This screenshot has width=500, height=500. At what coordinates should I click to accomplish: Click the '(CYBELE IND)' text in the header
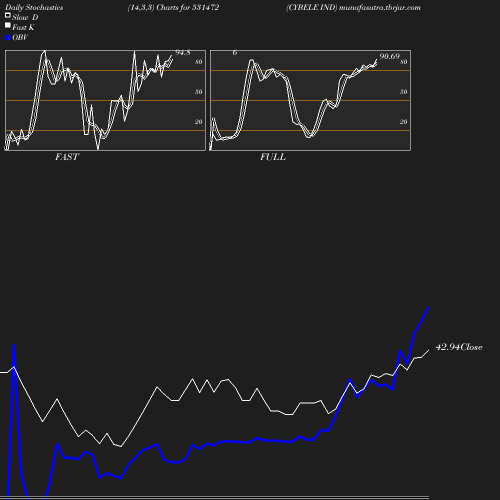[312, 7]
